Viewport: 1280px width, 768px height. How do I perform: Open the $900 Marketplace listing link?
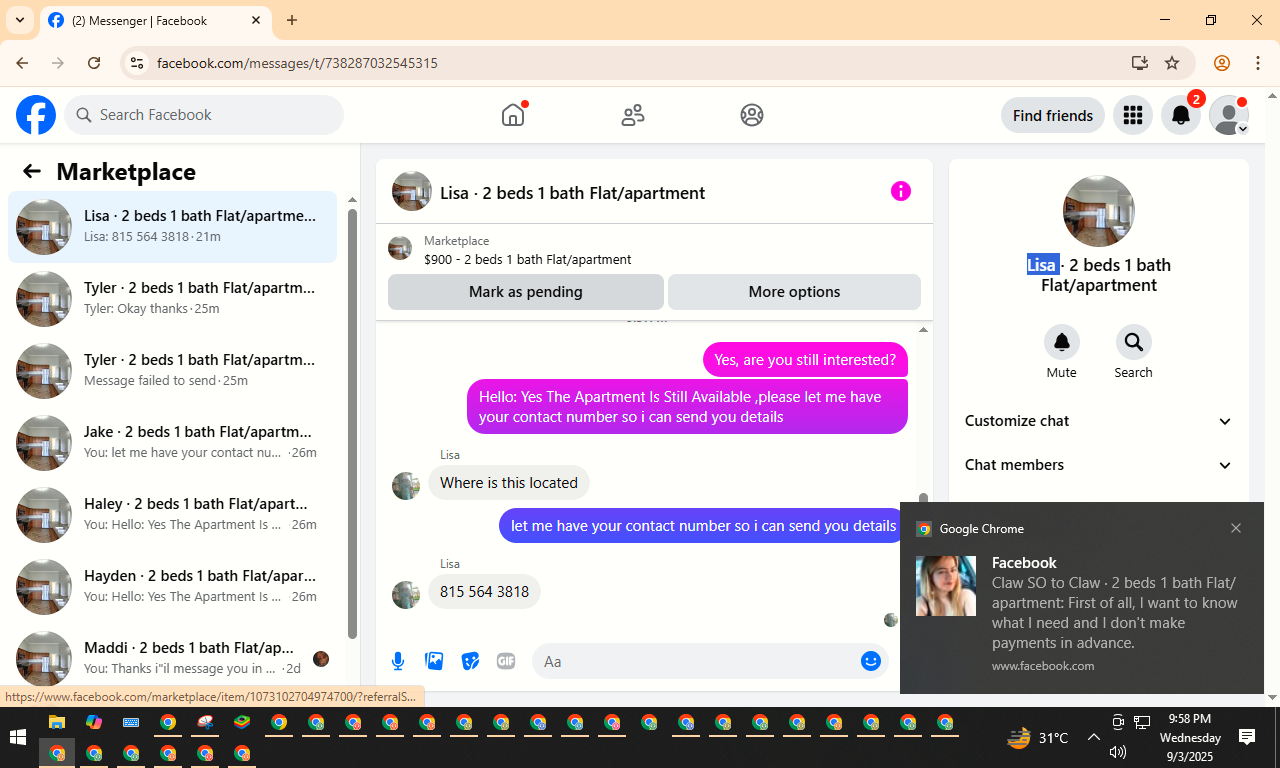[527, 259]
